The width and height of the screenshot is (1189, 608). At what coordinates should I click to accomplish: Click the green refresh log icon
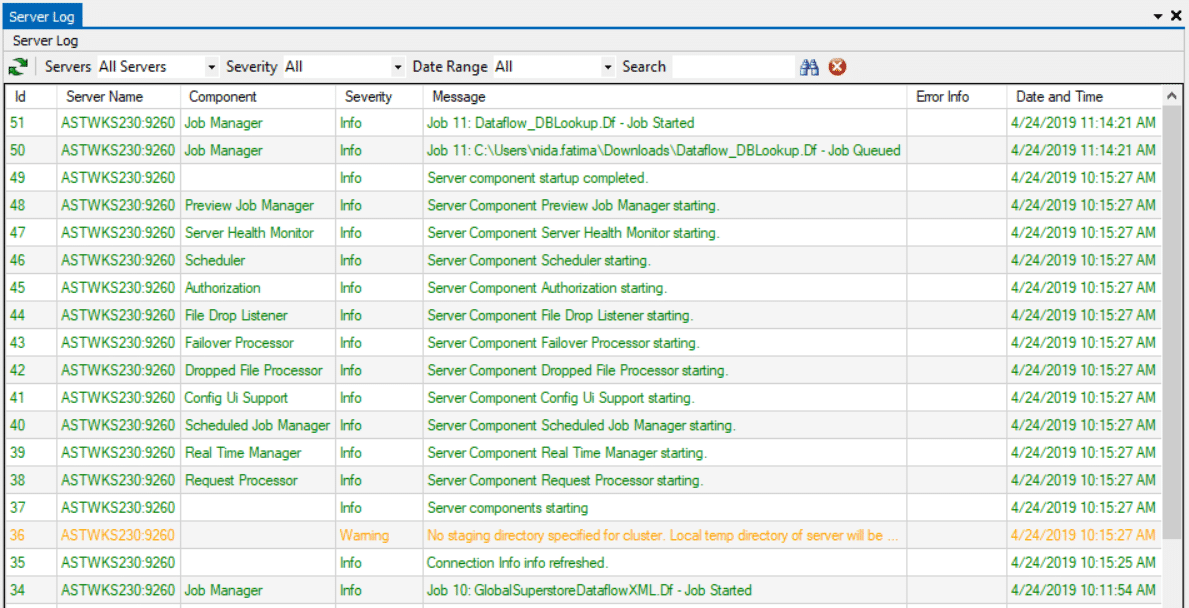coord(18,67)
